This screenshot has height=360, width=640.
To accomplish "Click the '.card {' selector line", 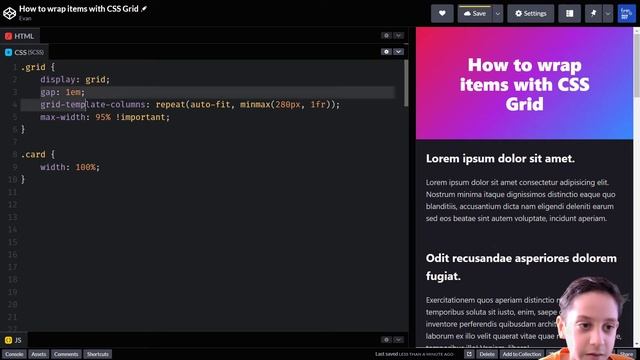I will [x=38, y=154].
